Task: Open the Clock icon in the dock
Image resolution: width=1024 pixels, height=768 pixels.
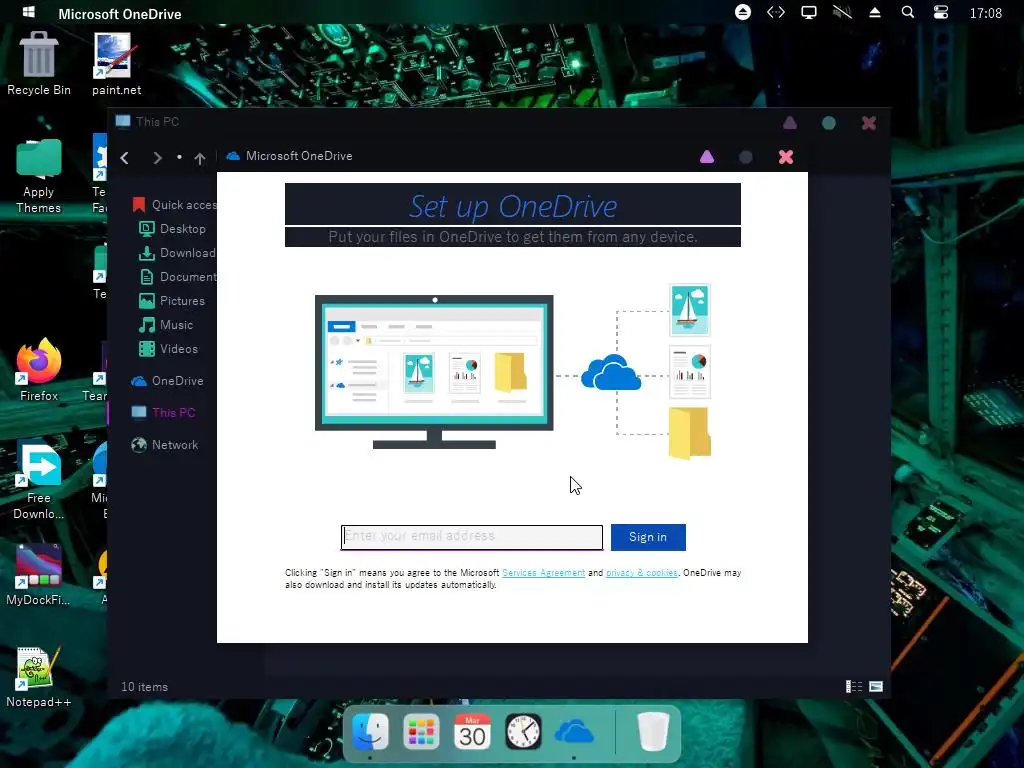Action: pos(523,731)
